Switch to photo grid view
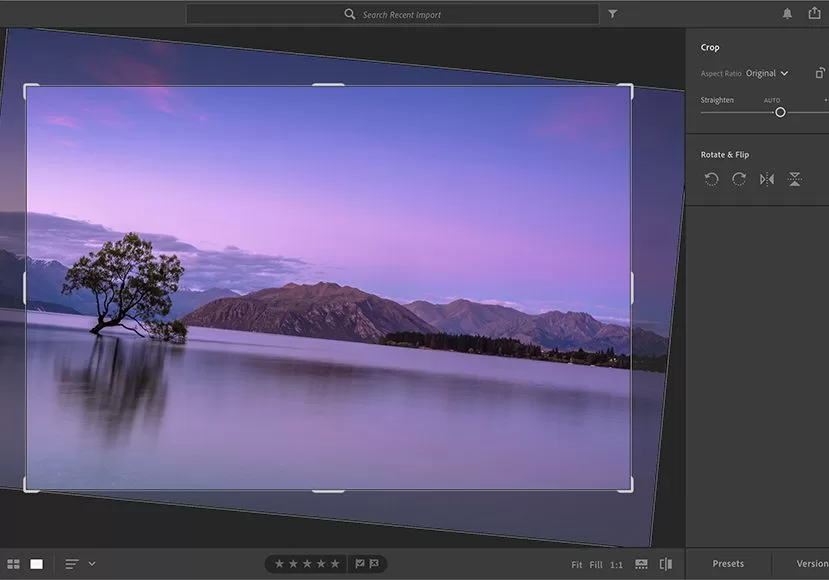The width and height of the screenshot is (829, 580). coord(13,564)
